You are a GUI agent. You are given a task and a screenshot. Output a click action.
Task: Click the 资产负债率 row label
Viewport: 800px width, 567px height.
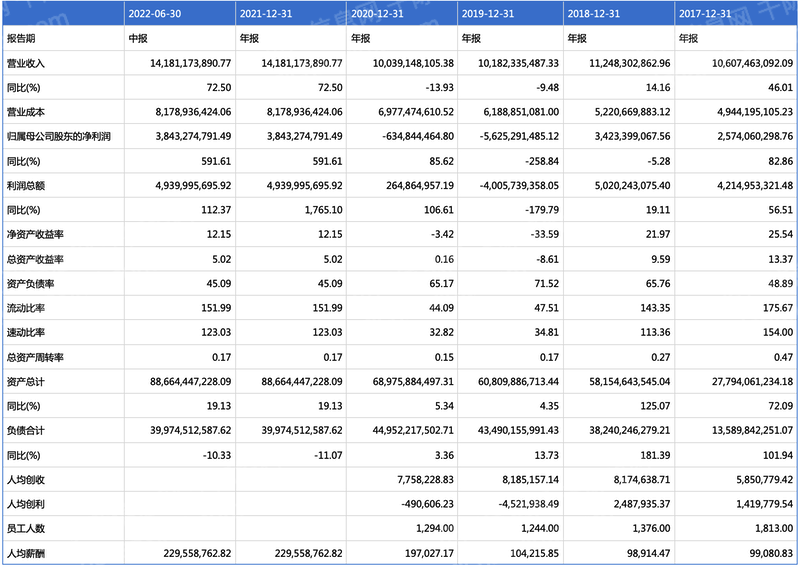(x=31, y=283)
